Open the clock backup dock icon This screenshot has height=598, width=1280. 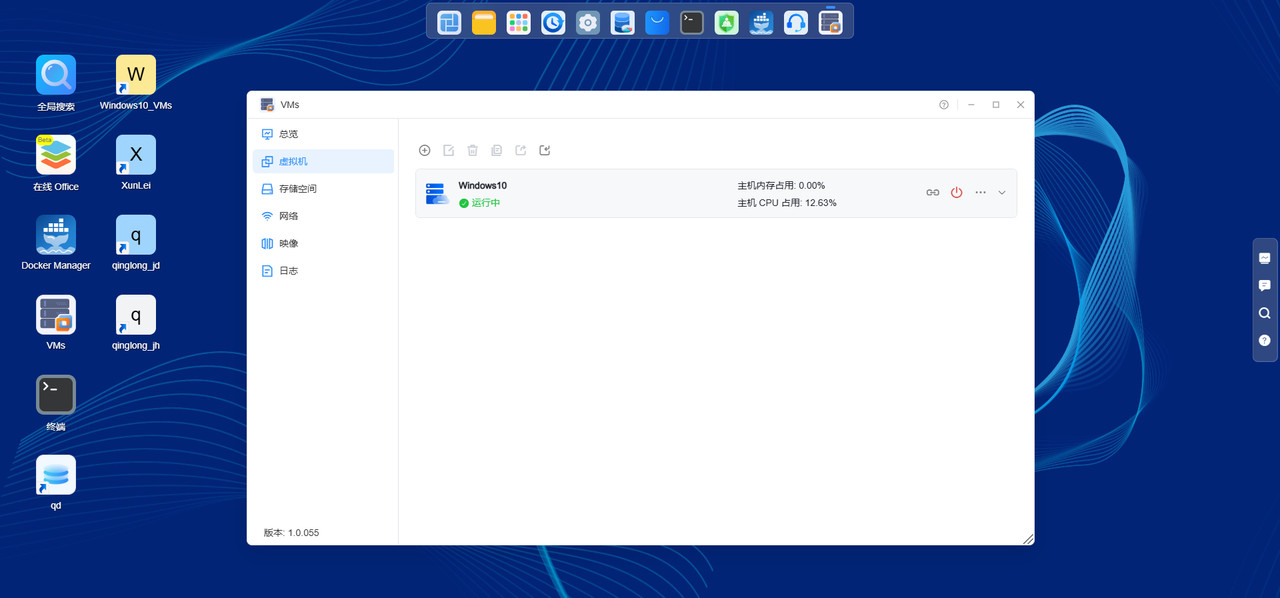(553, 22)
